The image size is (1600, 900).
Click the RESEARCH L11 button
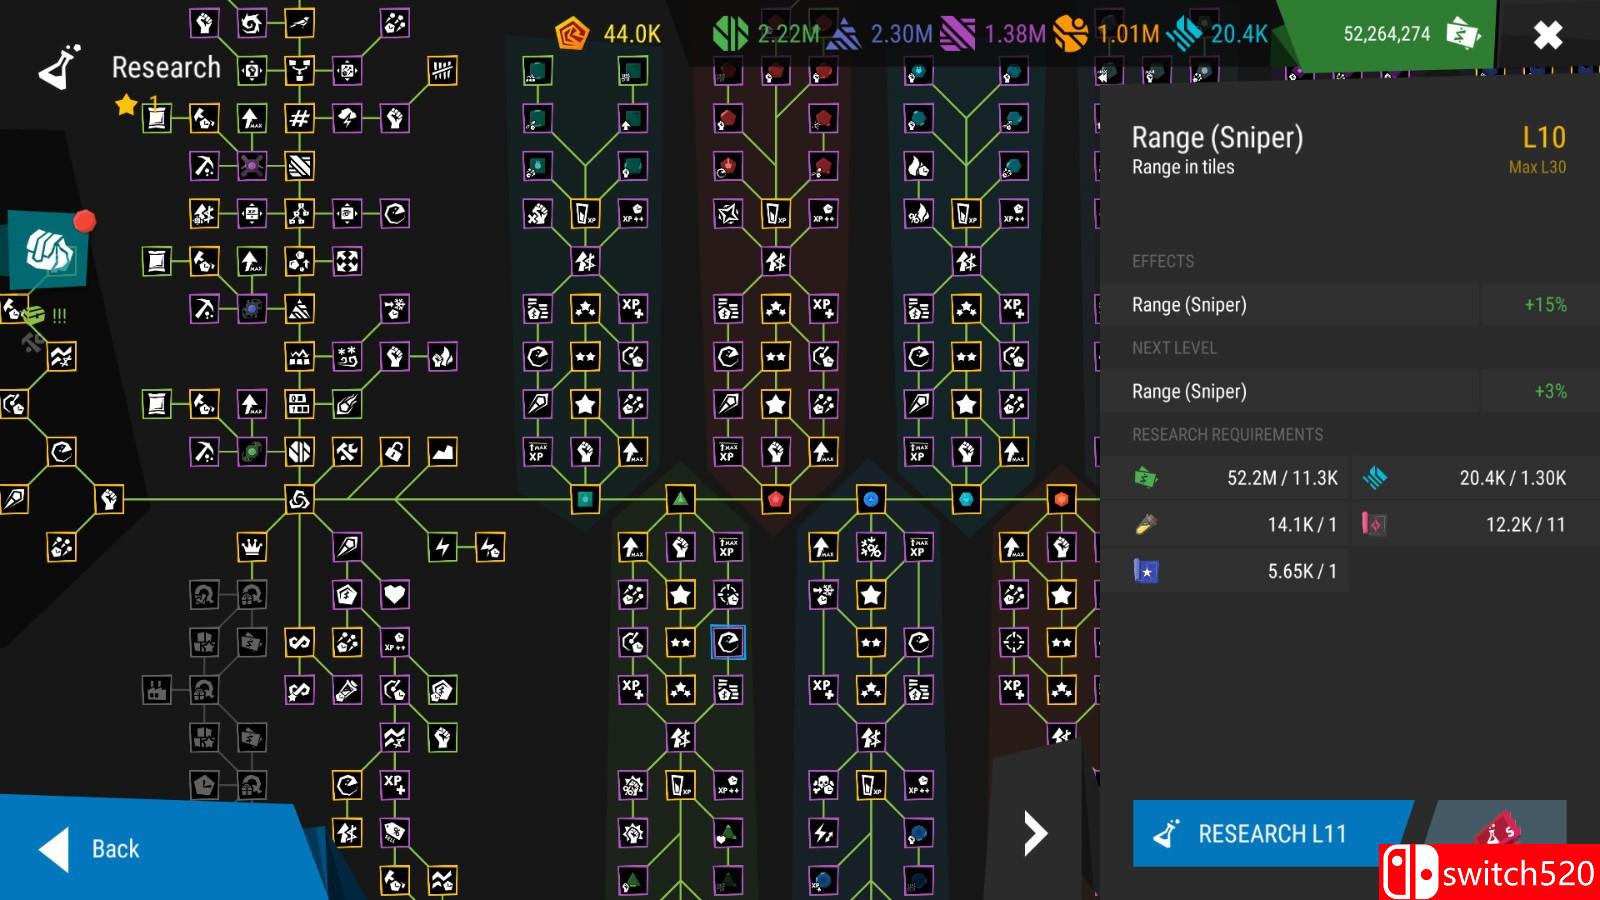1270,833
